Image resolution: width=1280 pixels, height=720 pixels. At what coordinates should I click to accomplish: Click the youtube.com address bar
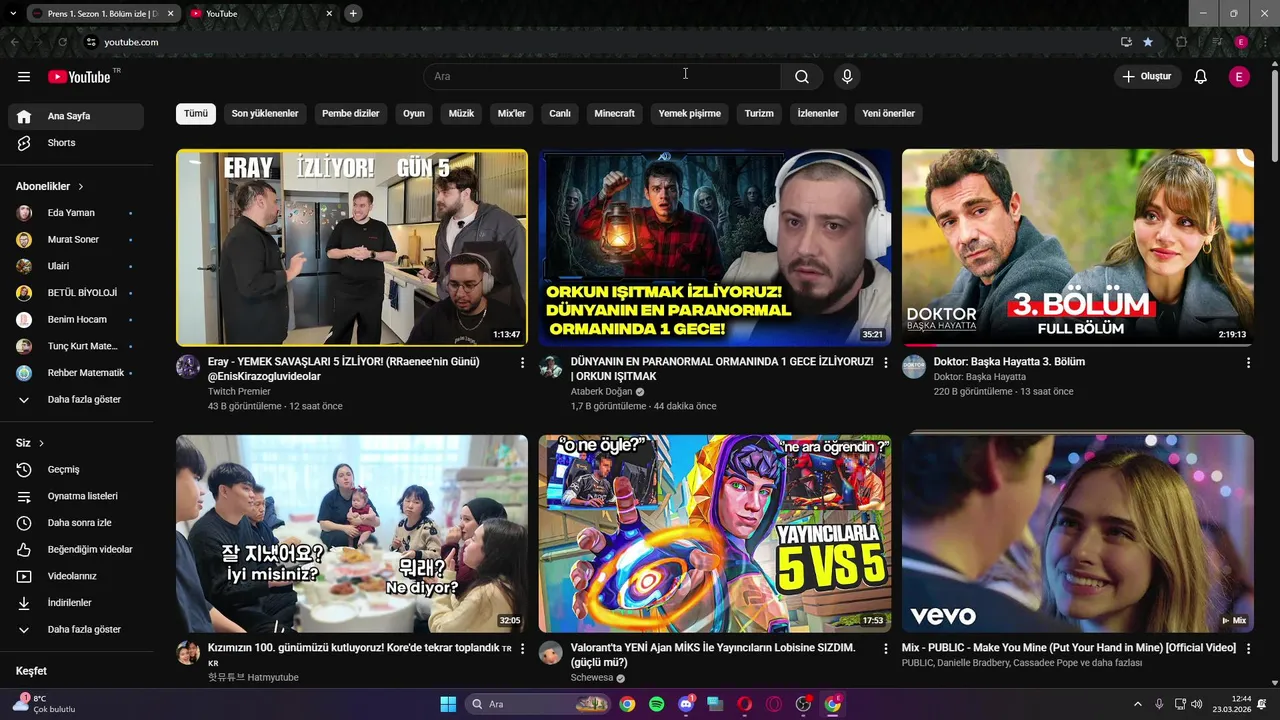[600, 42]
